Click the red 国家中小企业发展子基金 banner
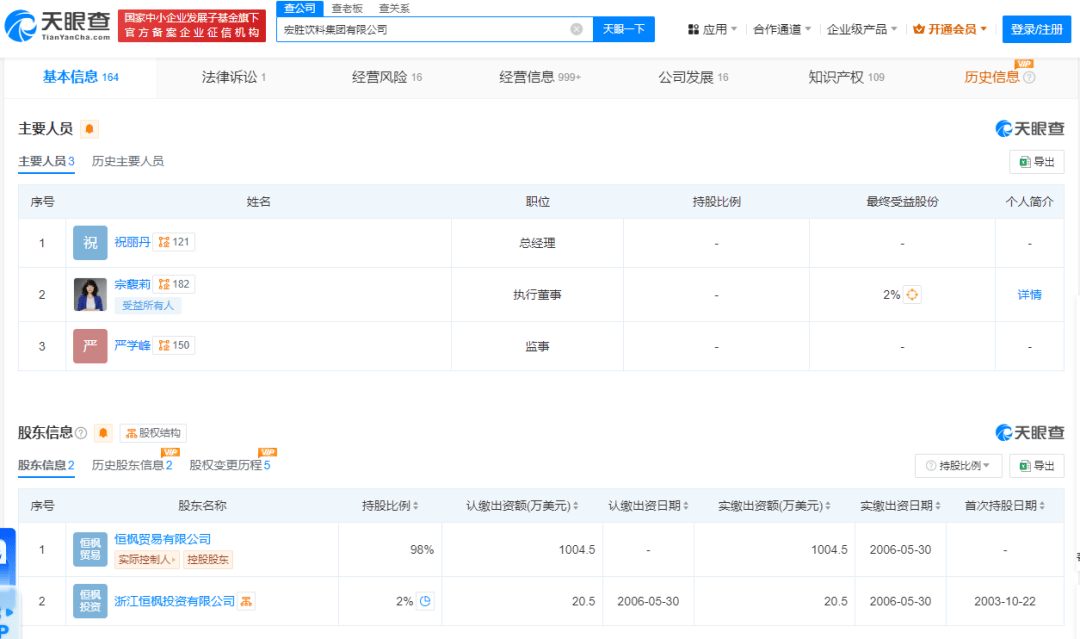This screenshot has width=1080, height=639. coord(191,25)
